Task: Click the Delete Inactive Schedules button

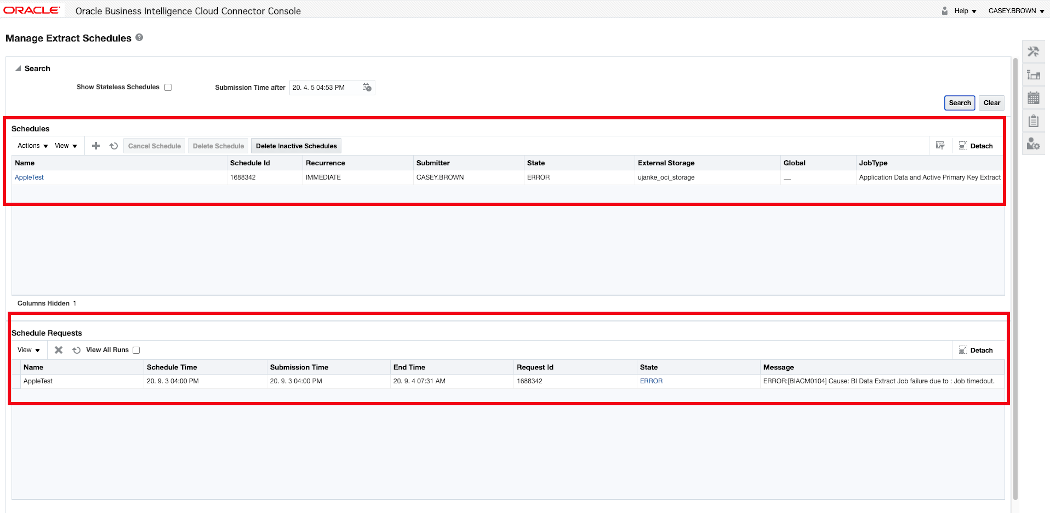Action: click(296, 146)
